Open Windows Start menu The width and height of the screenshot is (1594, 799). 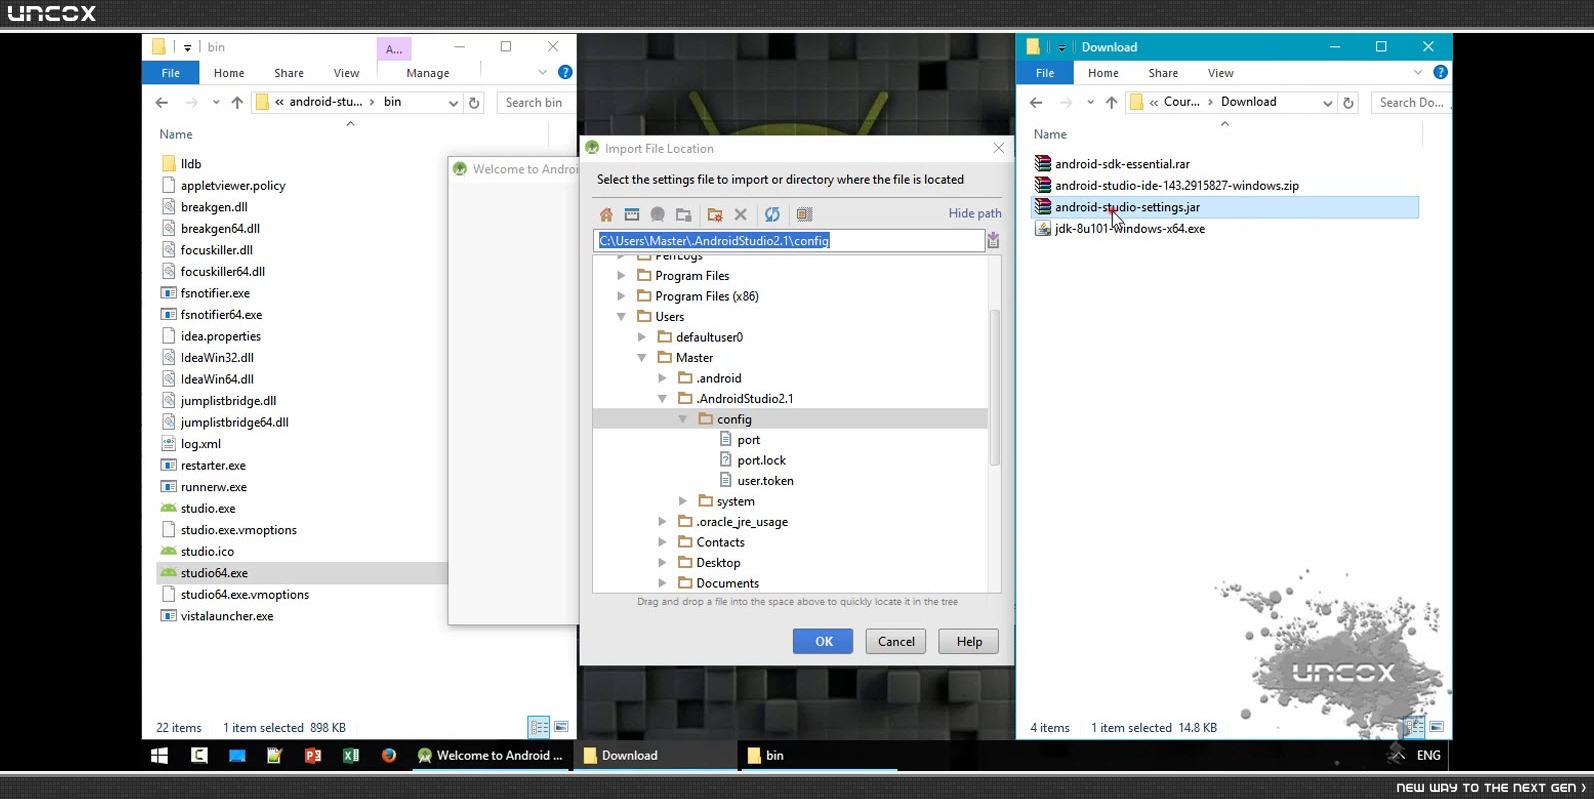pyautogui.click(x=159, y=755)
